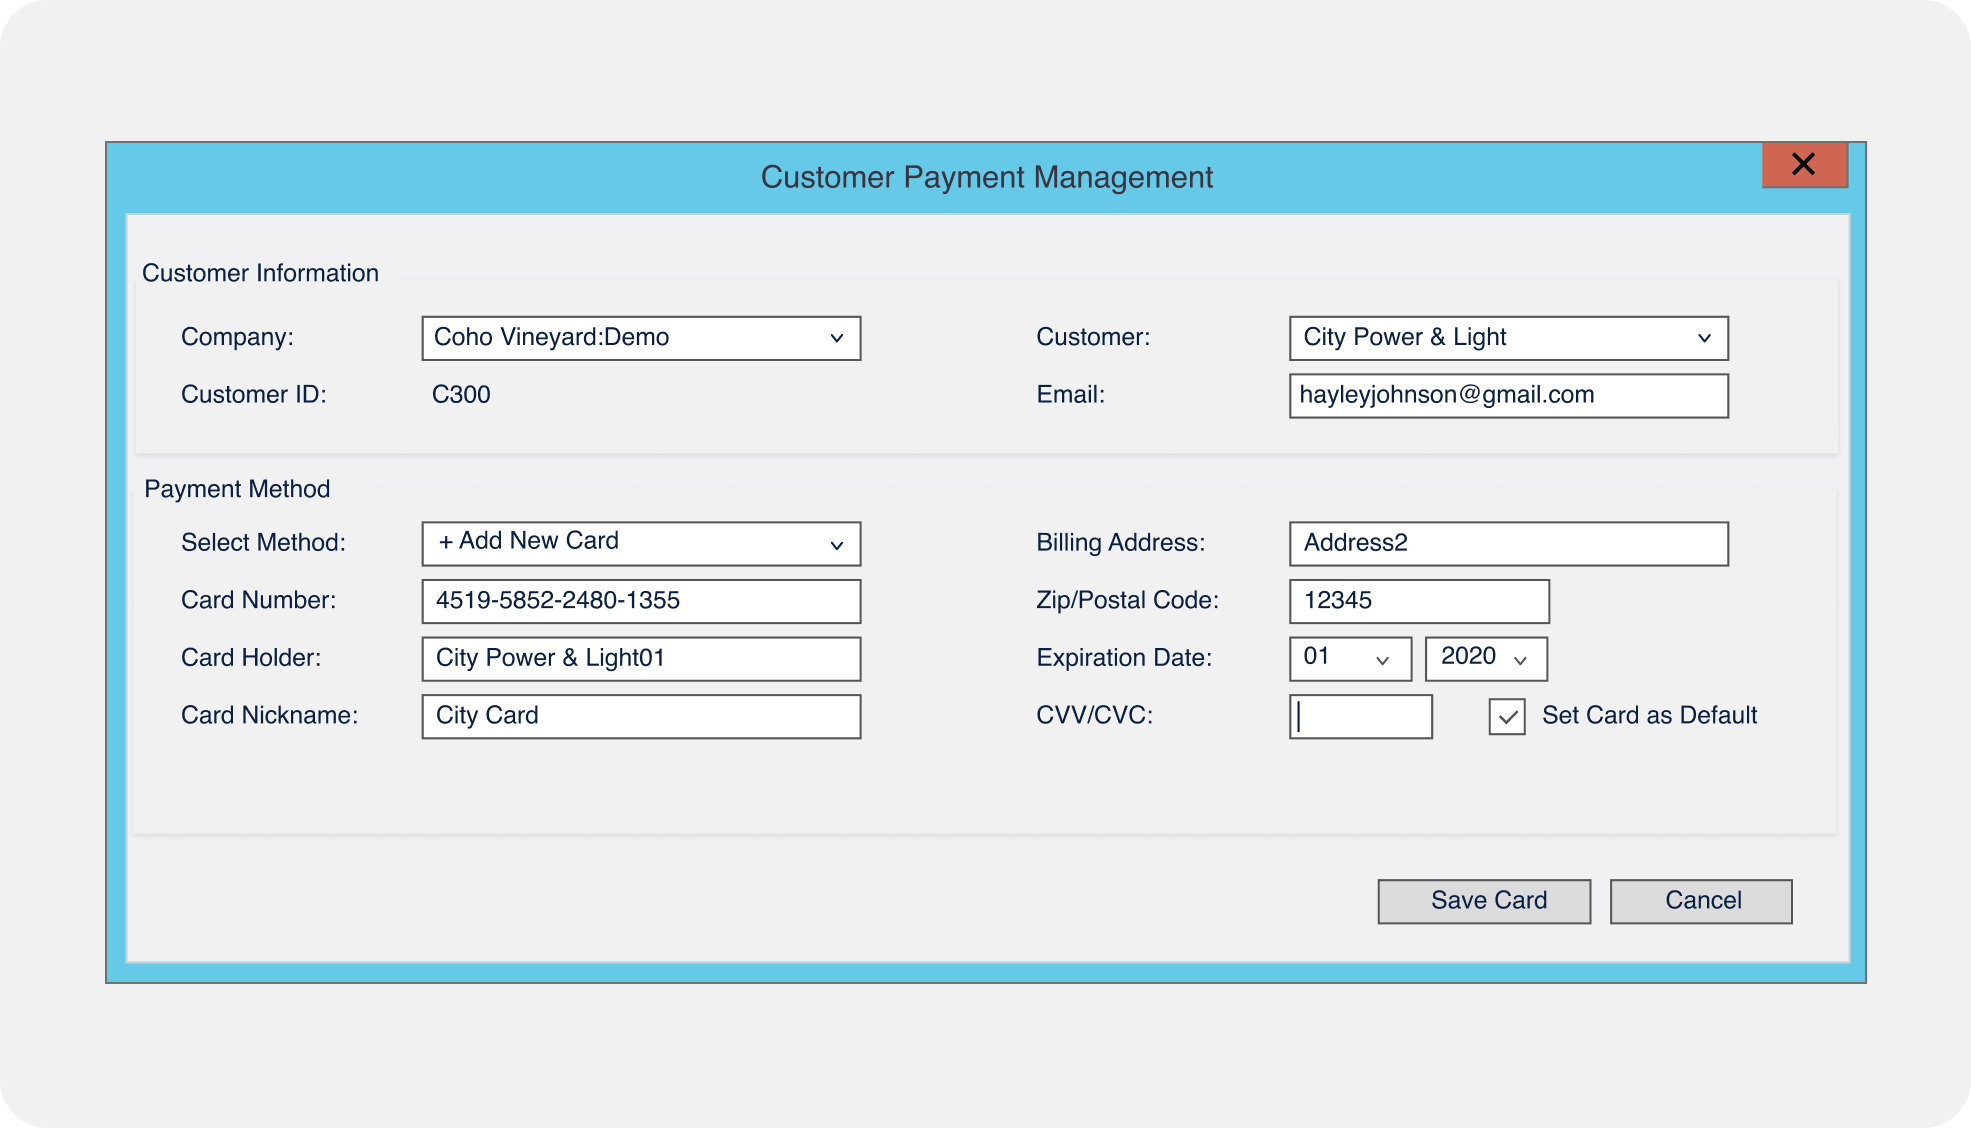The width and height of the screenshot is (1971, 1128).
Task: Click the Add New Card chevron arrow
Action: [x=837, y=545]
